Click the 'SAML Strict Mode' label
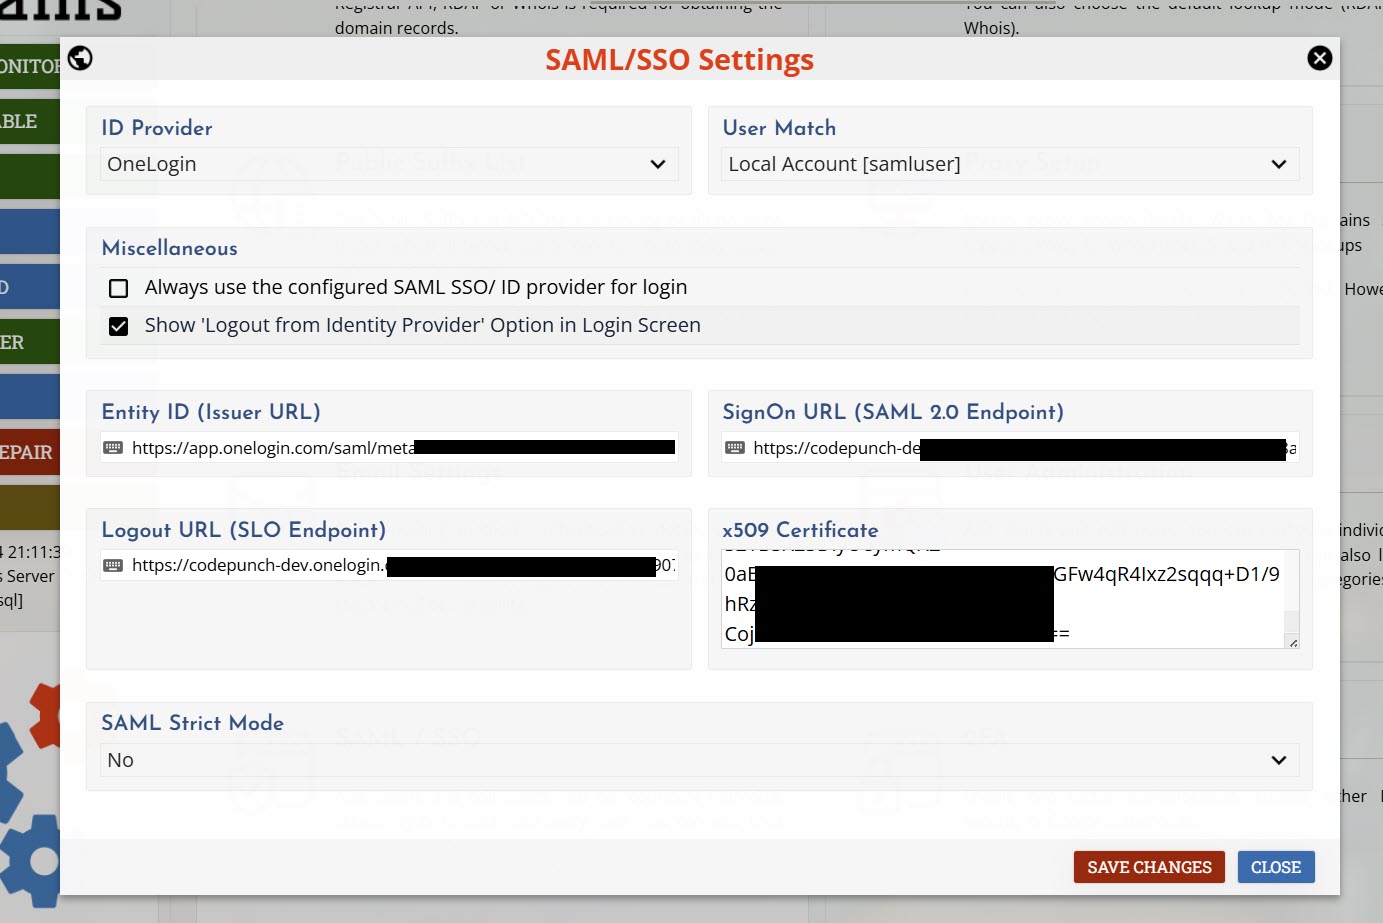Screen dimensions: 1383x923 coord(193,723)
